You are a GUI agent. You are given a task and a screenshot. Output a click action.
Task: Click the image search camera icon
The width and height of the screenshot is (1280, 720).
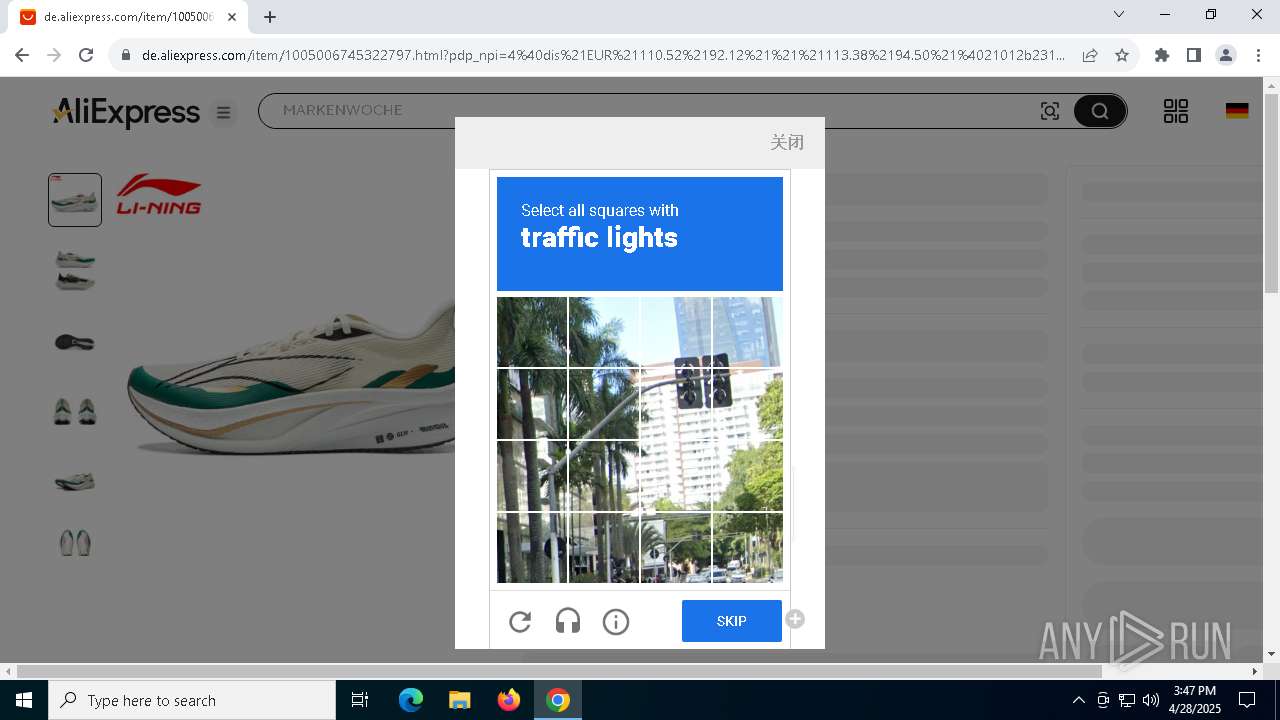click(x=1050, y=111)
